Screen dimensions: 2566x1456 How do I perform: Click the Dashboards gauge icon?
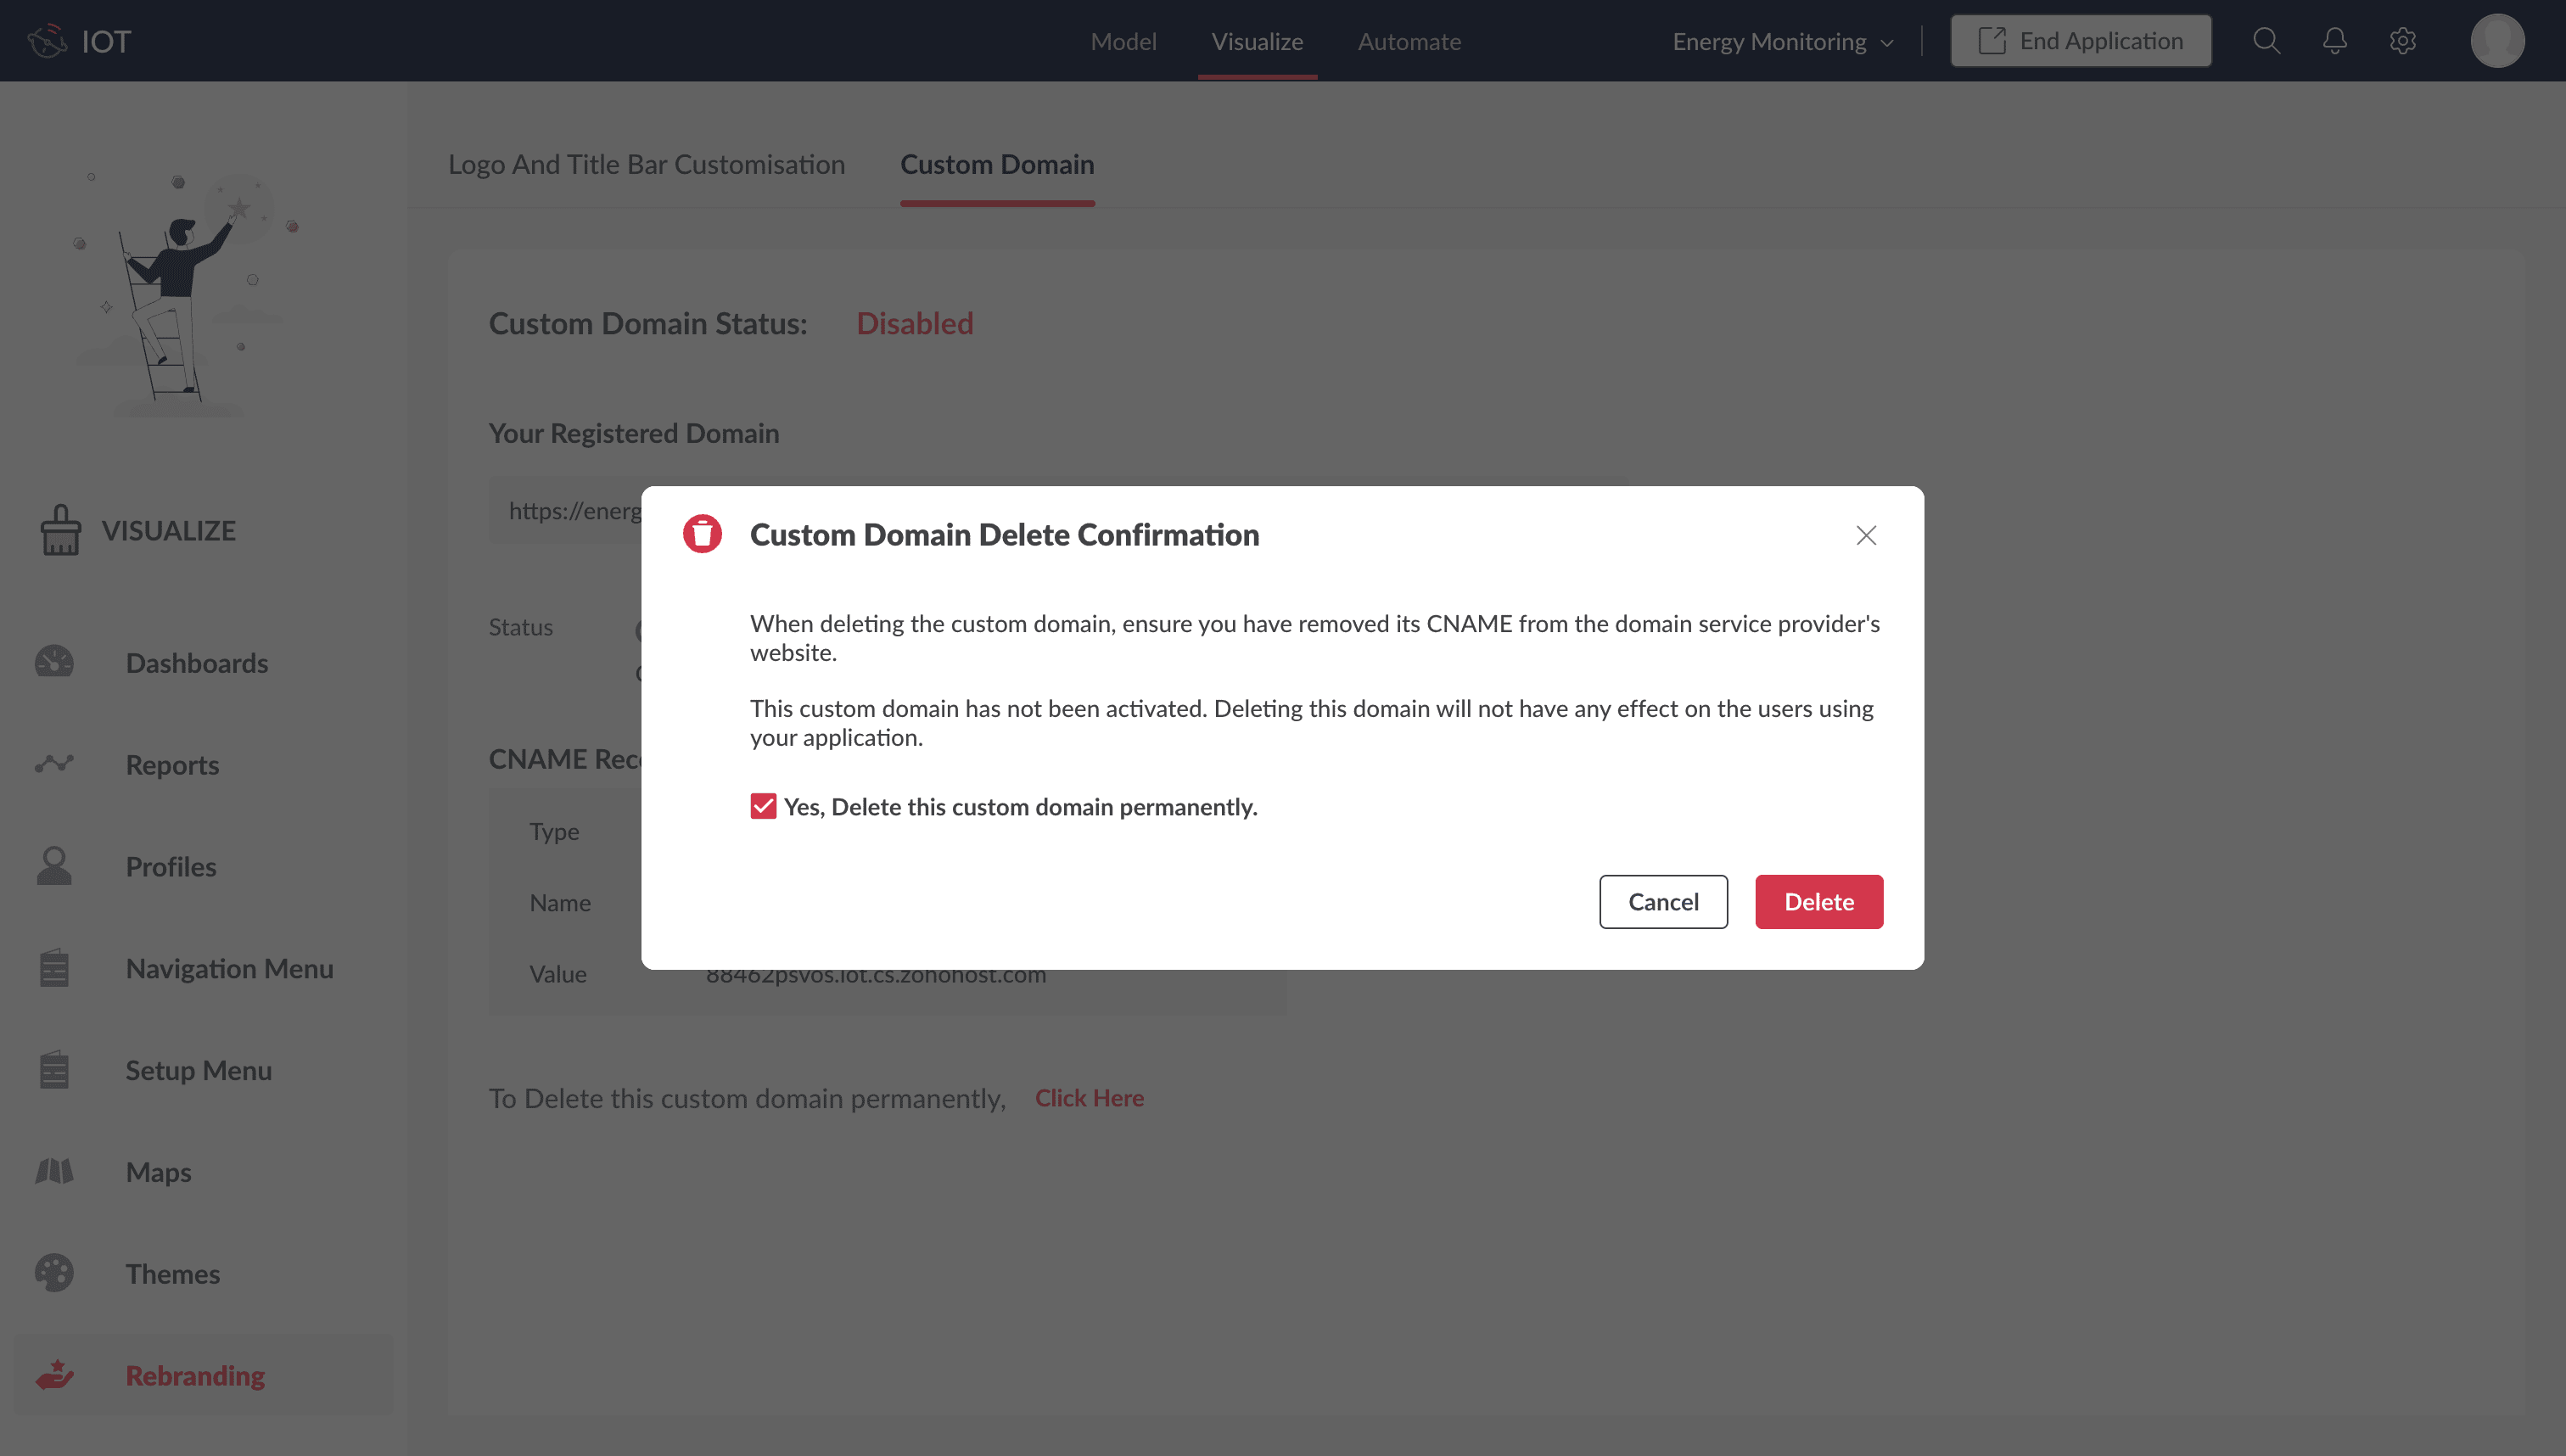tap(54, 662)
